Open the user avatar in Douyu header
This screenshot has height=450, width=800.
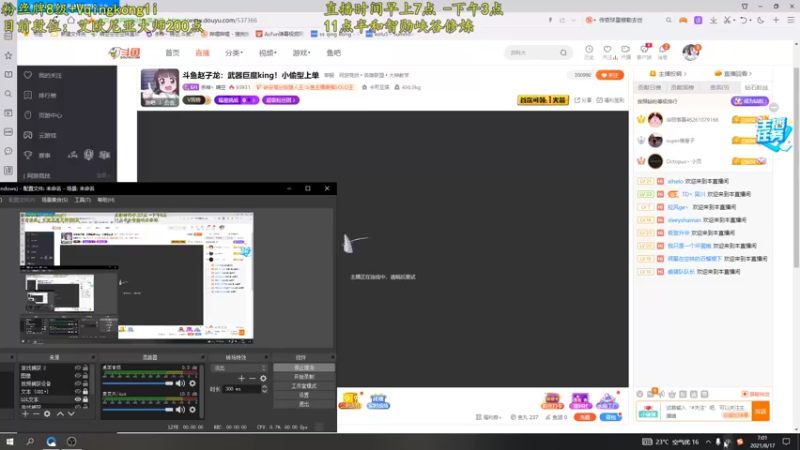(x=690, y=52)
